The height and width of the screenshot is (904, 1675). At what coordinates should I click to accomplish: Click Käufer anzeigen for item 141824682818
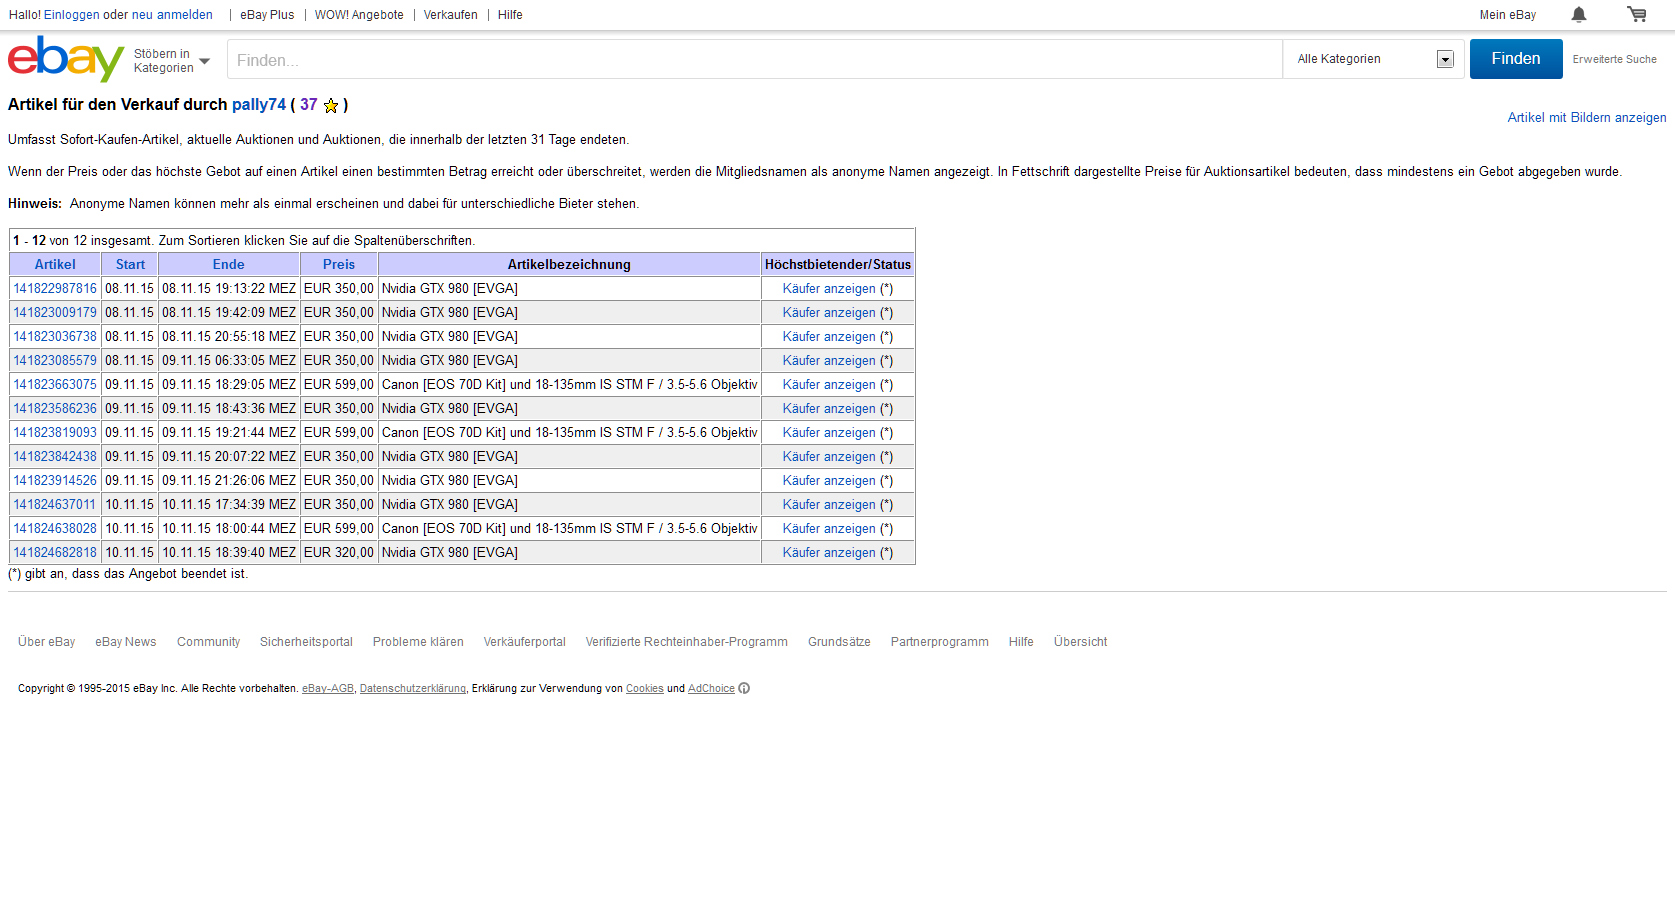click(x=829, y=553)
